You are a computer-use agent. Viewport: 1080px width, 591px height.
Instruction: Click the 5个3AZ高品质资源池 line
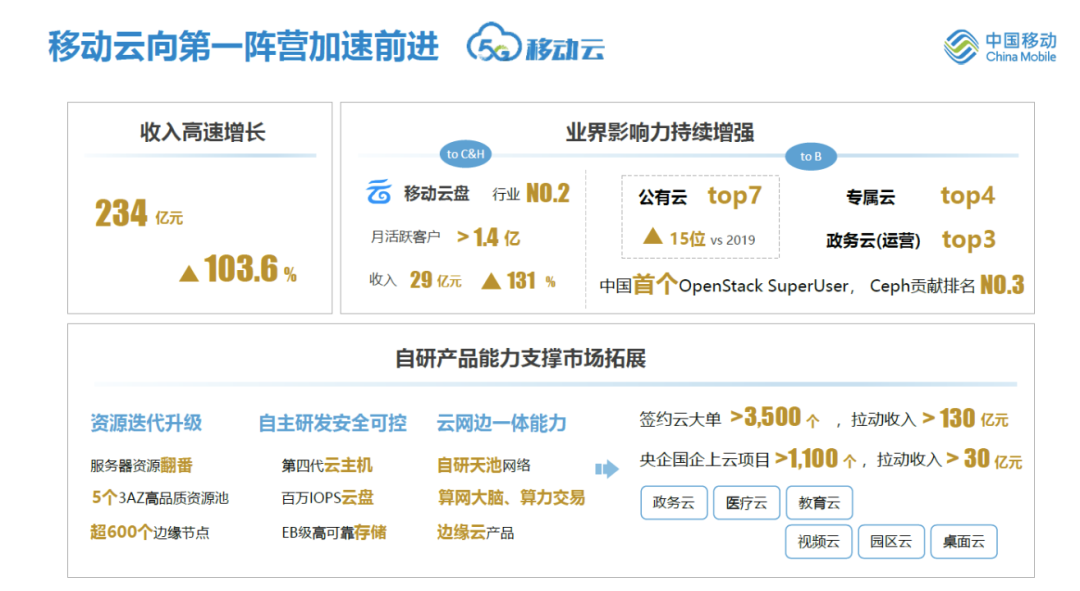point(160,498)
